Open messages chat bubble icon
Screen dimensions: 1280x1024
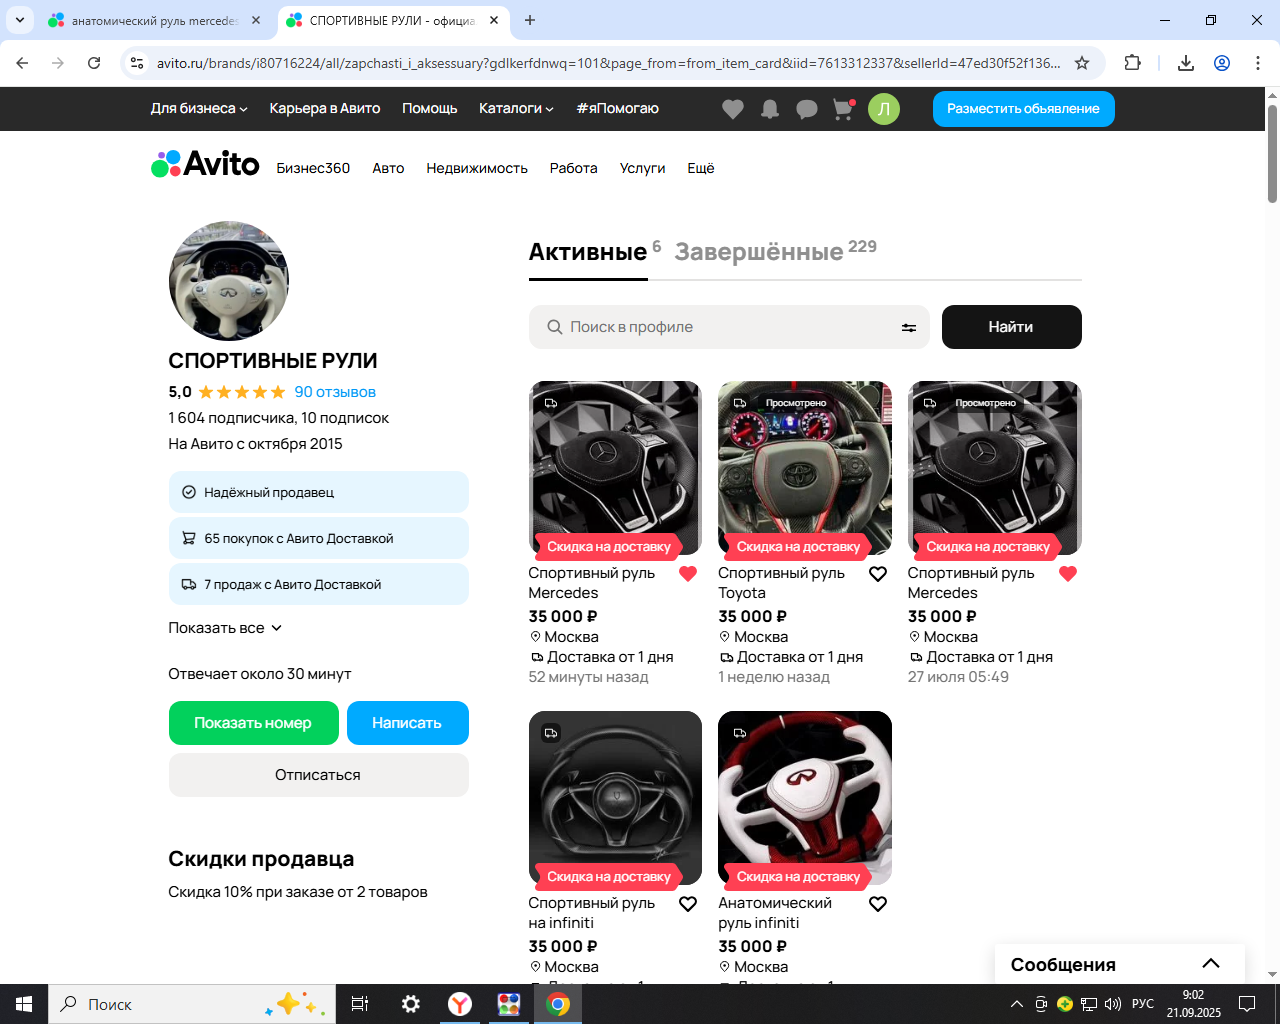point(807,109)
